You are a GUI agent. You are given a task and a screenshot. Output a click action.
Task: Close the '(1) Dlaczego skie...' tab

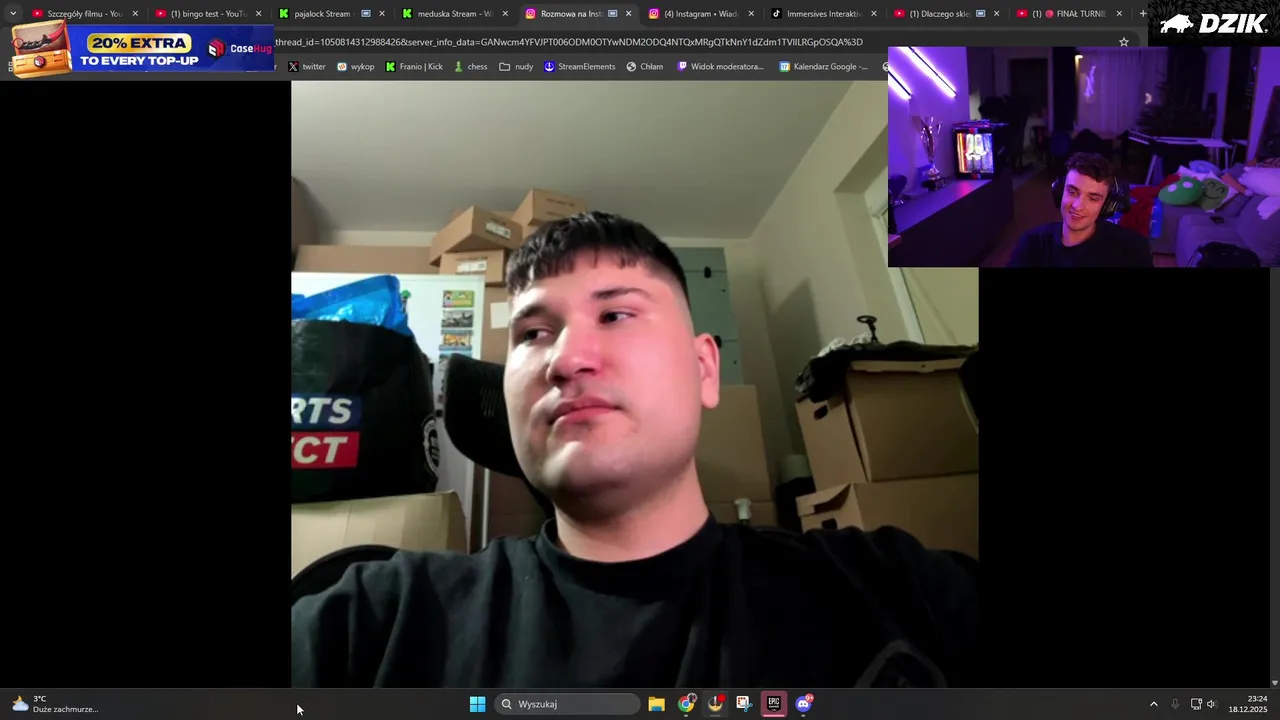(996, 14)
